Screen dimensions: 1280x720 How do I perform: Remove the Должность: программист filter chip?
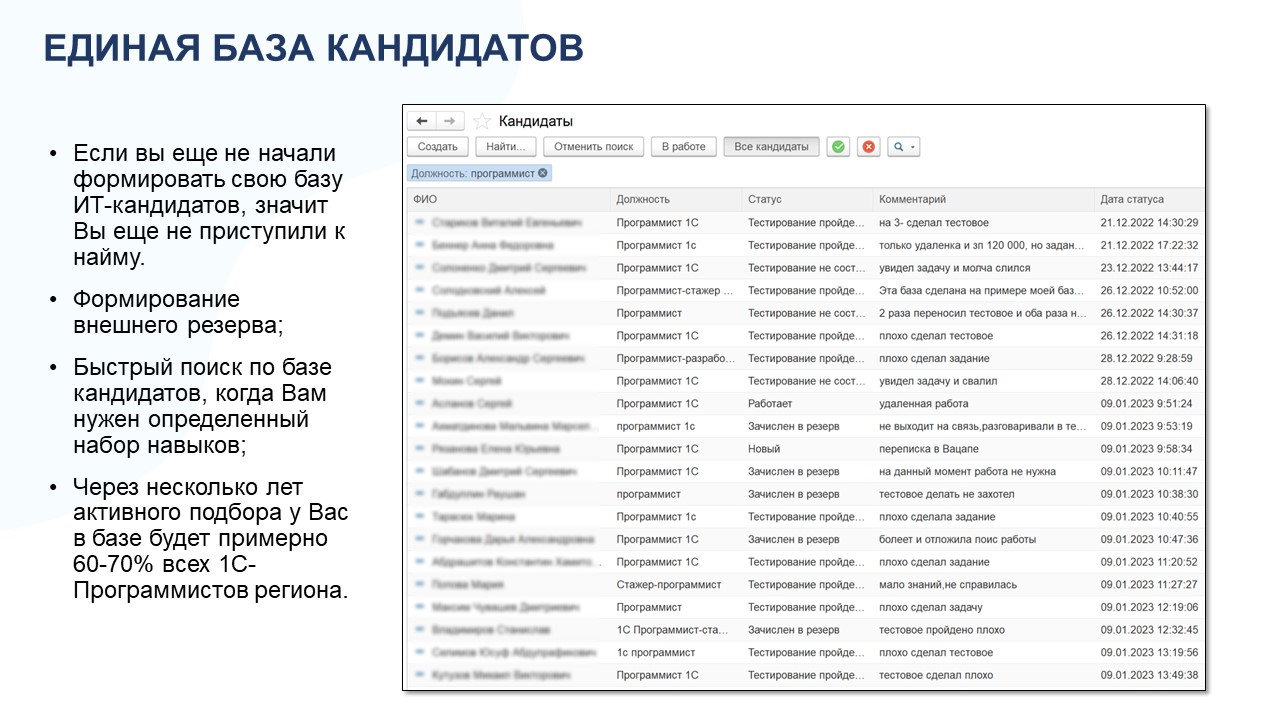[543, 170]
